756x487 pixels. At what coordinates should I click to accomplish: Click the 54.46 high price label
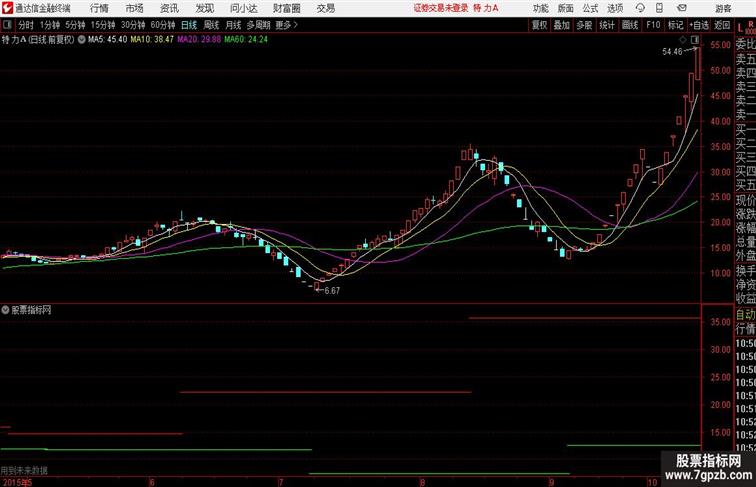coord(672,52)
